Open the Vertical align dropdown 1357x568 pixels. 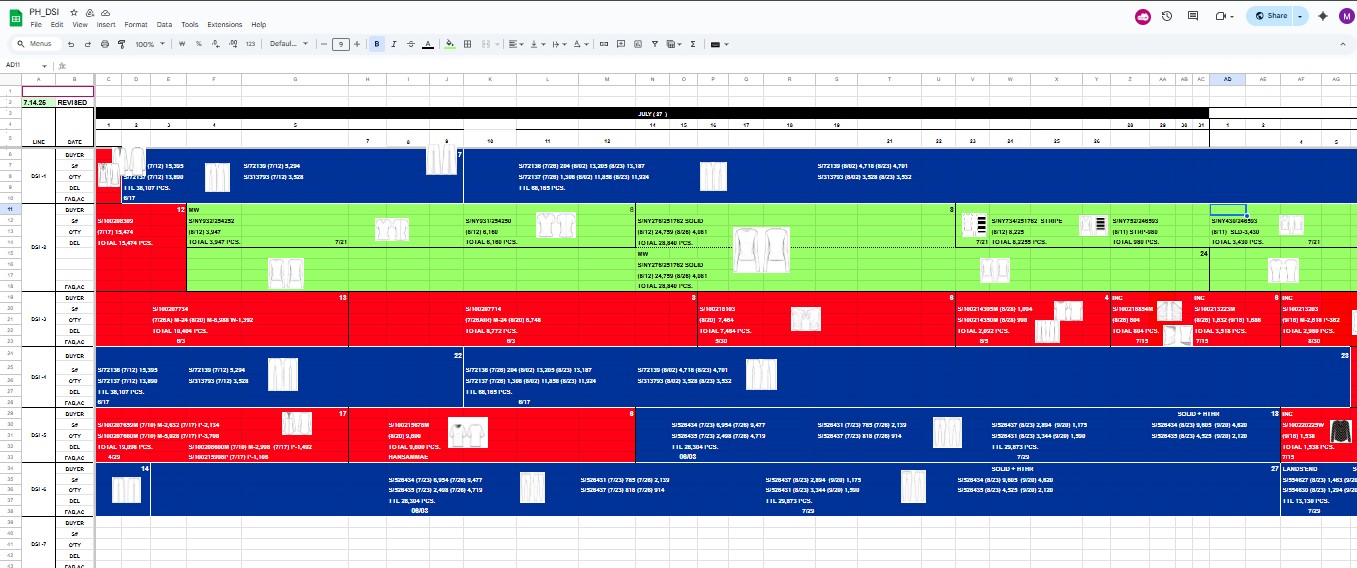point(537,44)
